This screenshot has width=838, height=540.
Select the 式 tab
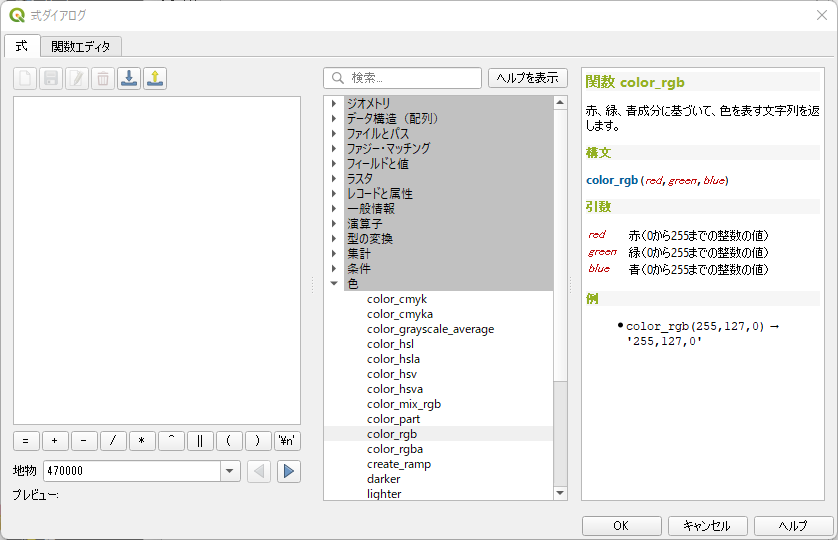[x=22, y=46]
